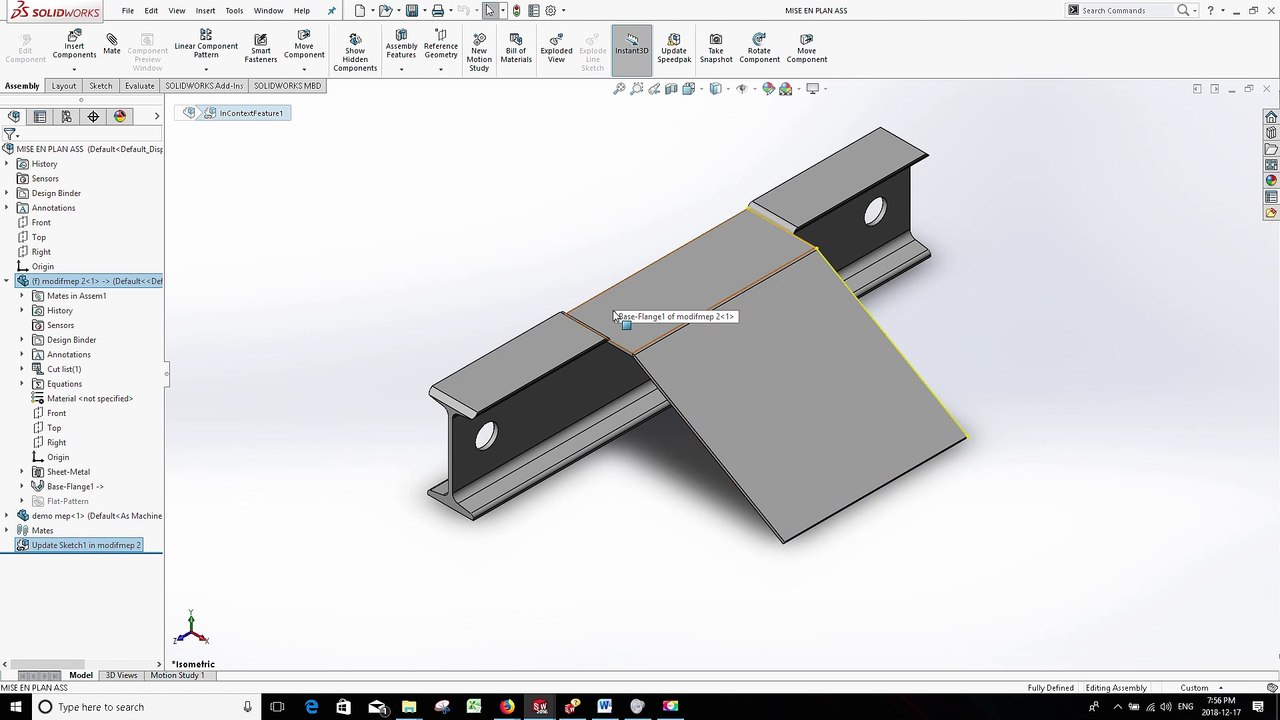Expand the Mates folder
This screenshot has height=720, width=1280.
(7, 531)
